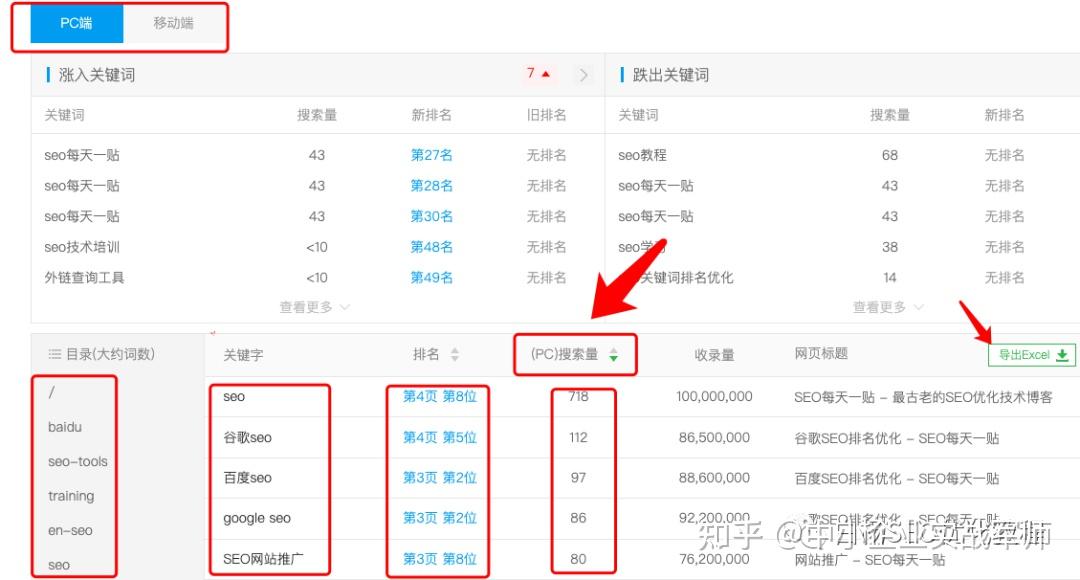Open the 第27名 ranking link
This screenshot has width=1080, height=580.
[431, 155]
